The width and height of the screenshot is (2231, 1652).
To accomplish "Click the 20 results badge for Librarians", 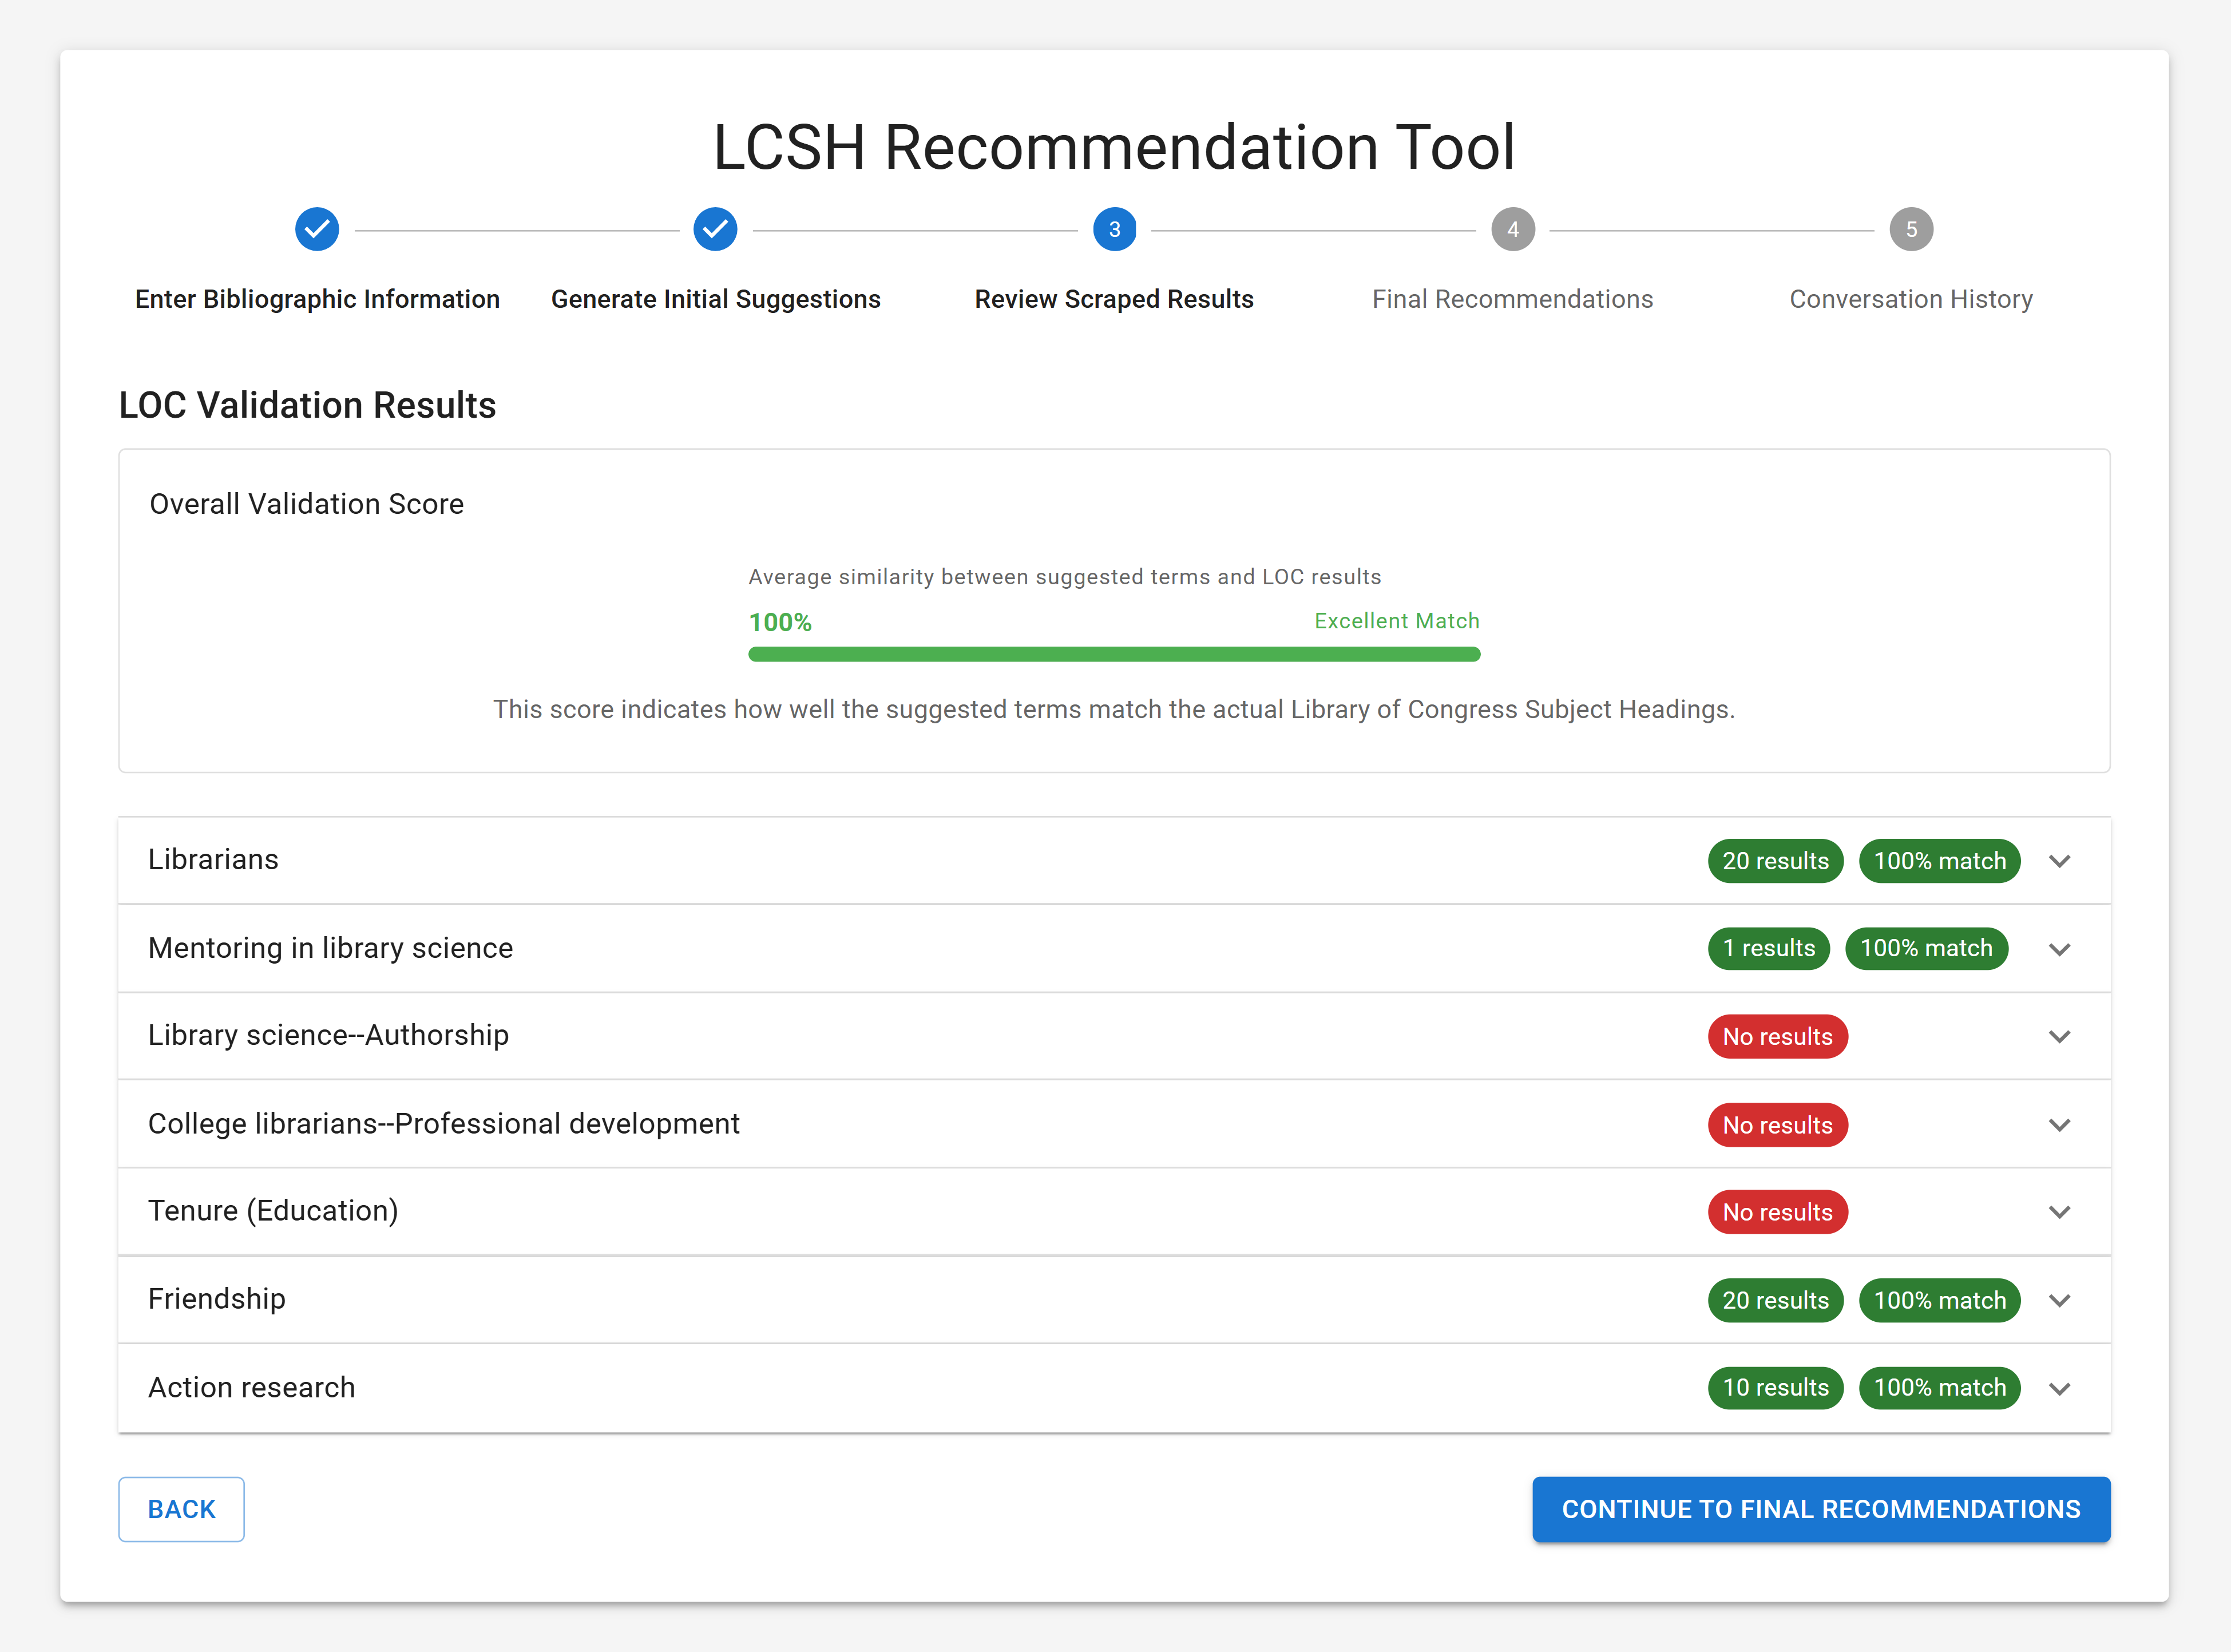I will tap(1775, 860).
